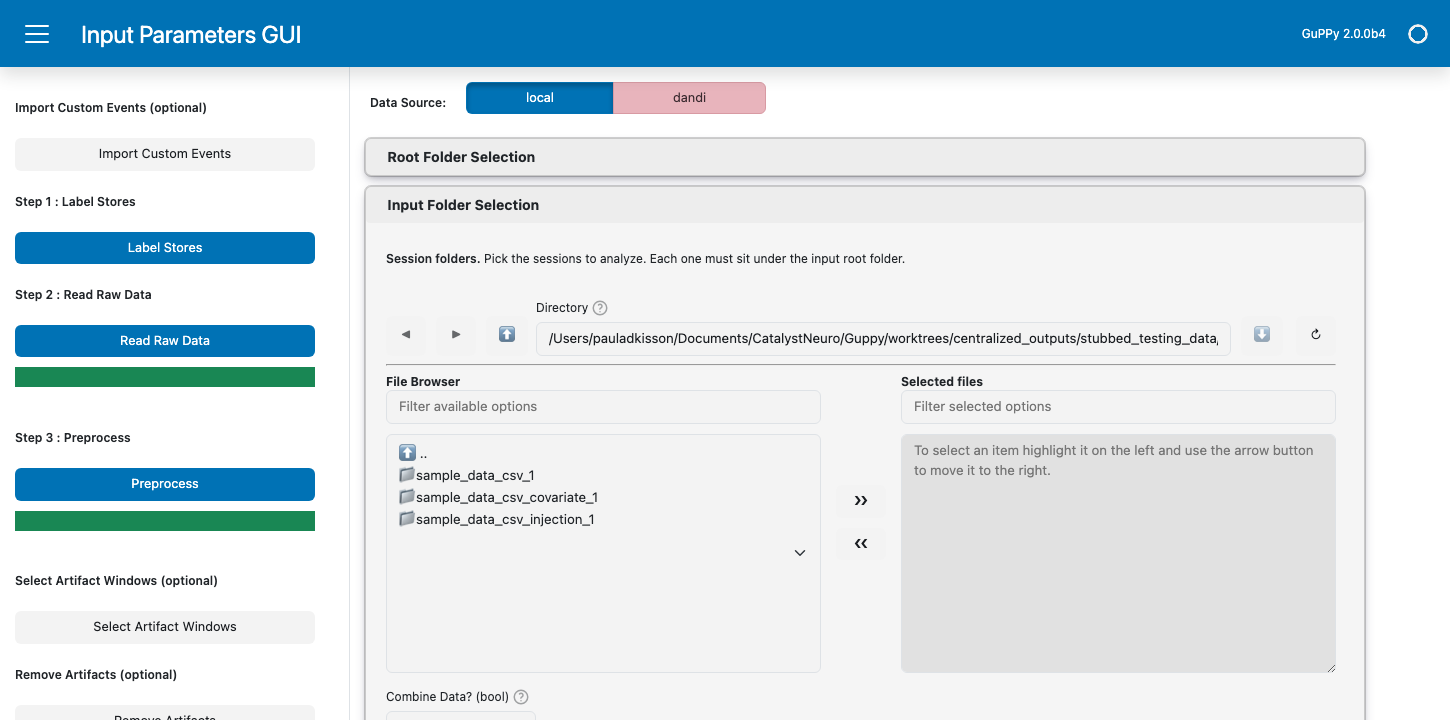Select the sample_data_csv_covariate_1 folder name
The height and width of the screenshot is (720, 1450).
(507, 497)
